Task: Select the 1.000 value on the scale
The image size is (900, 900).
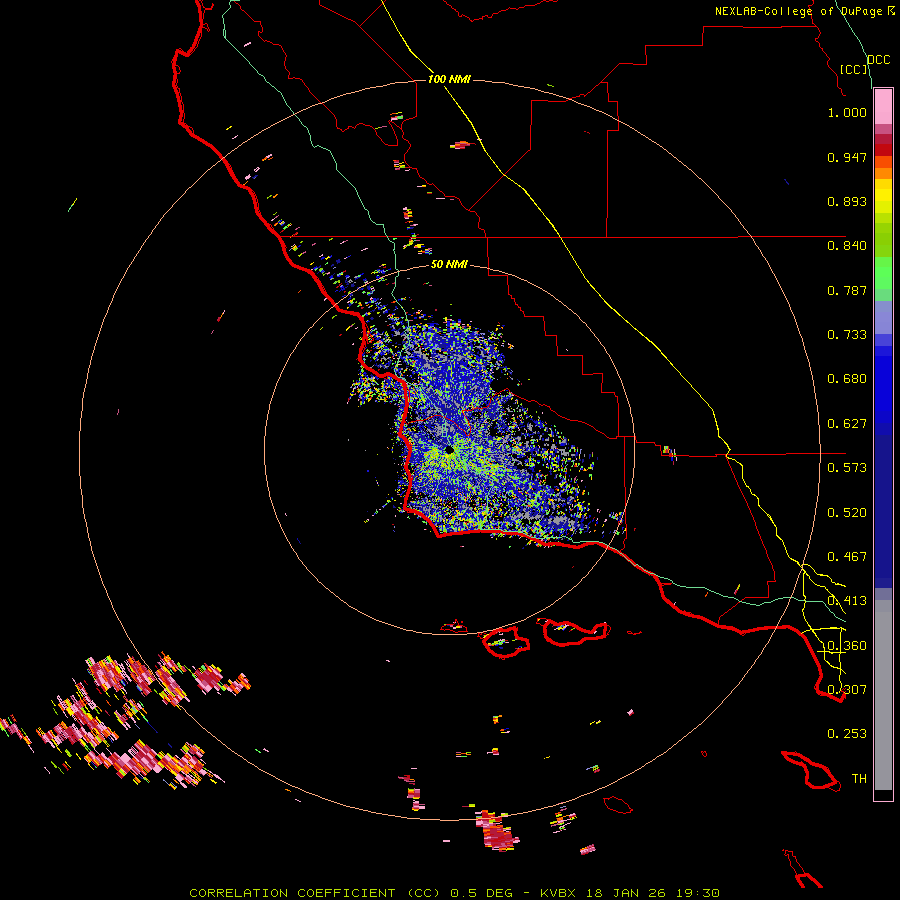Action: click(847, 112)
